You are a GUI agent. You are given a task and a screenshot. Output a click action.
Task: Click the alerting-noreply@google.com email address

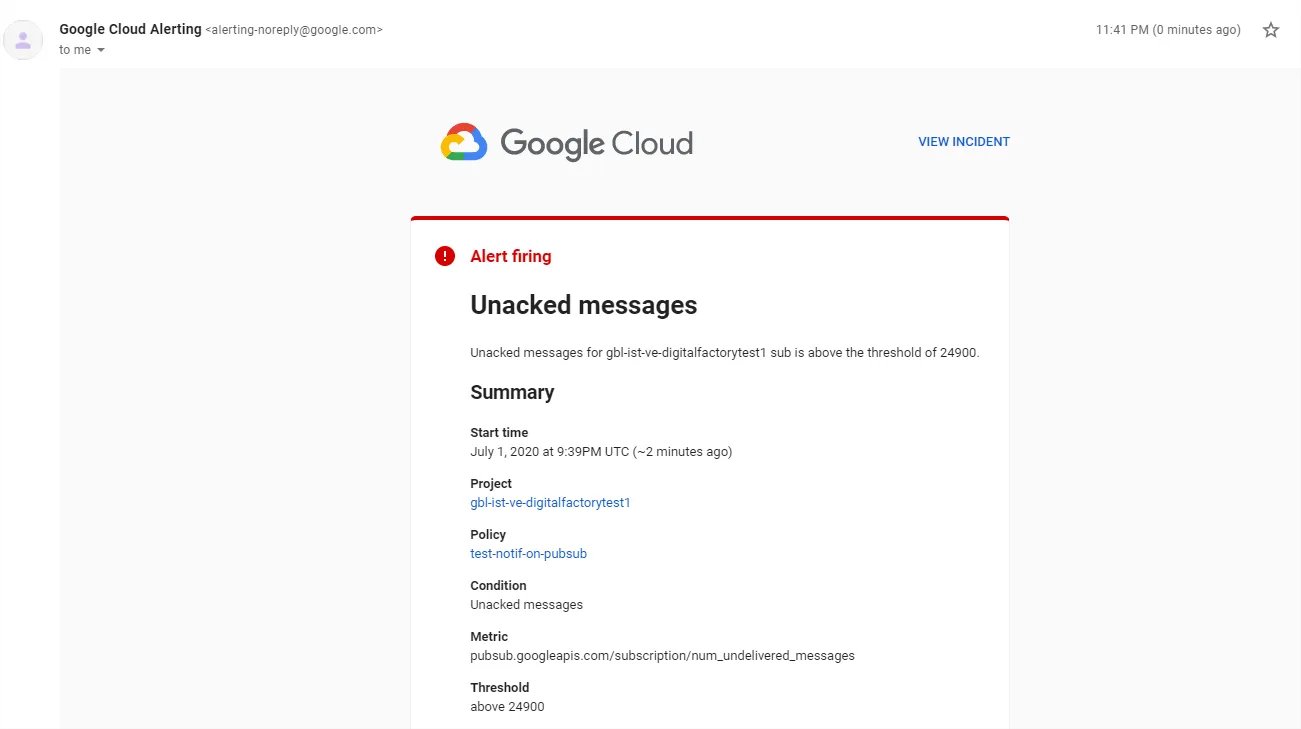(294, 30)
